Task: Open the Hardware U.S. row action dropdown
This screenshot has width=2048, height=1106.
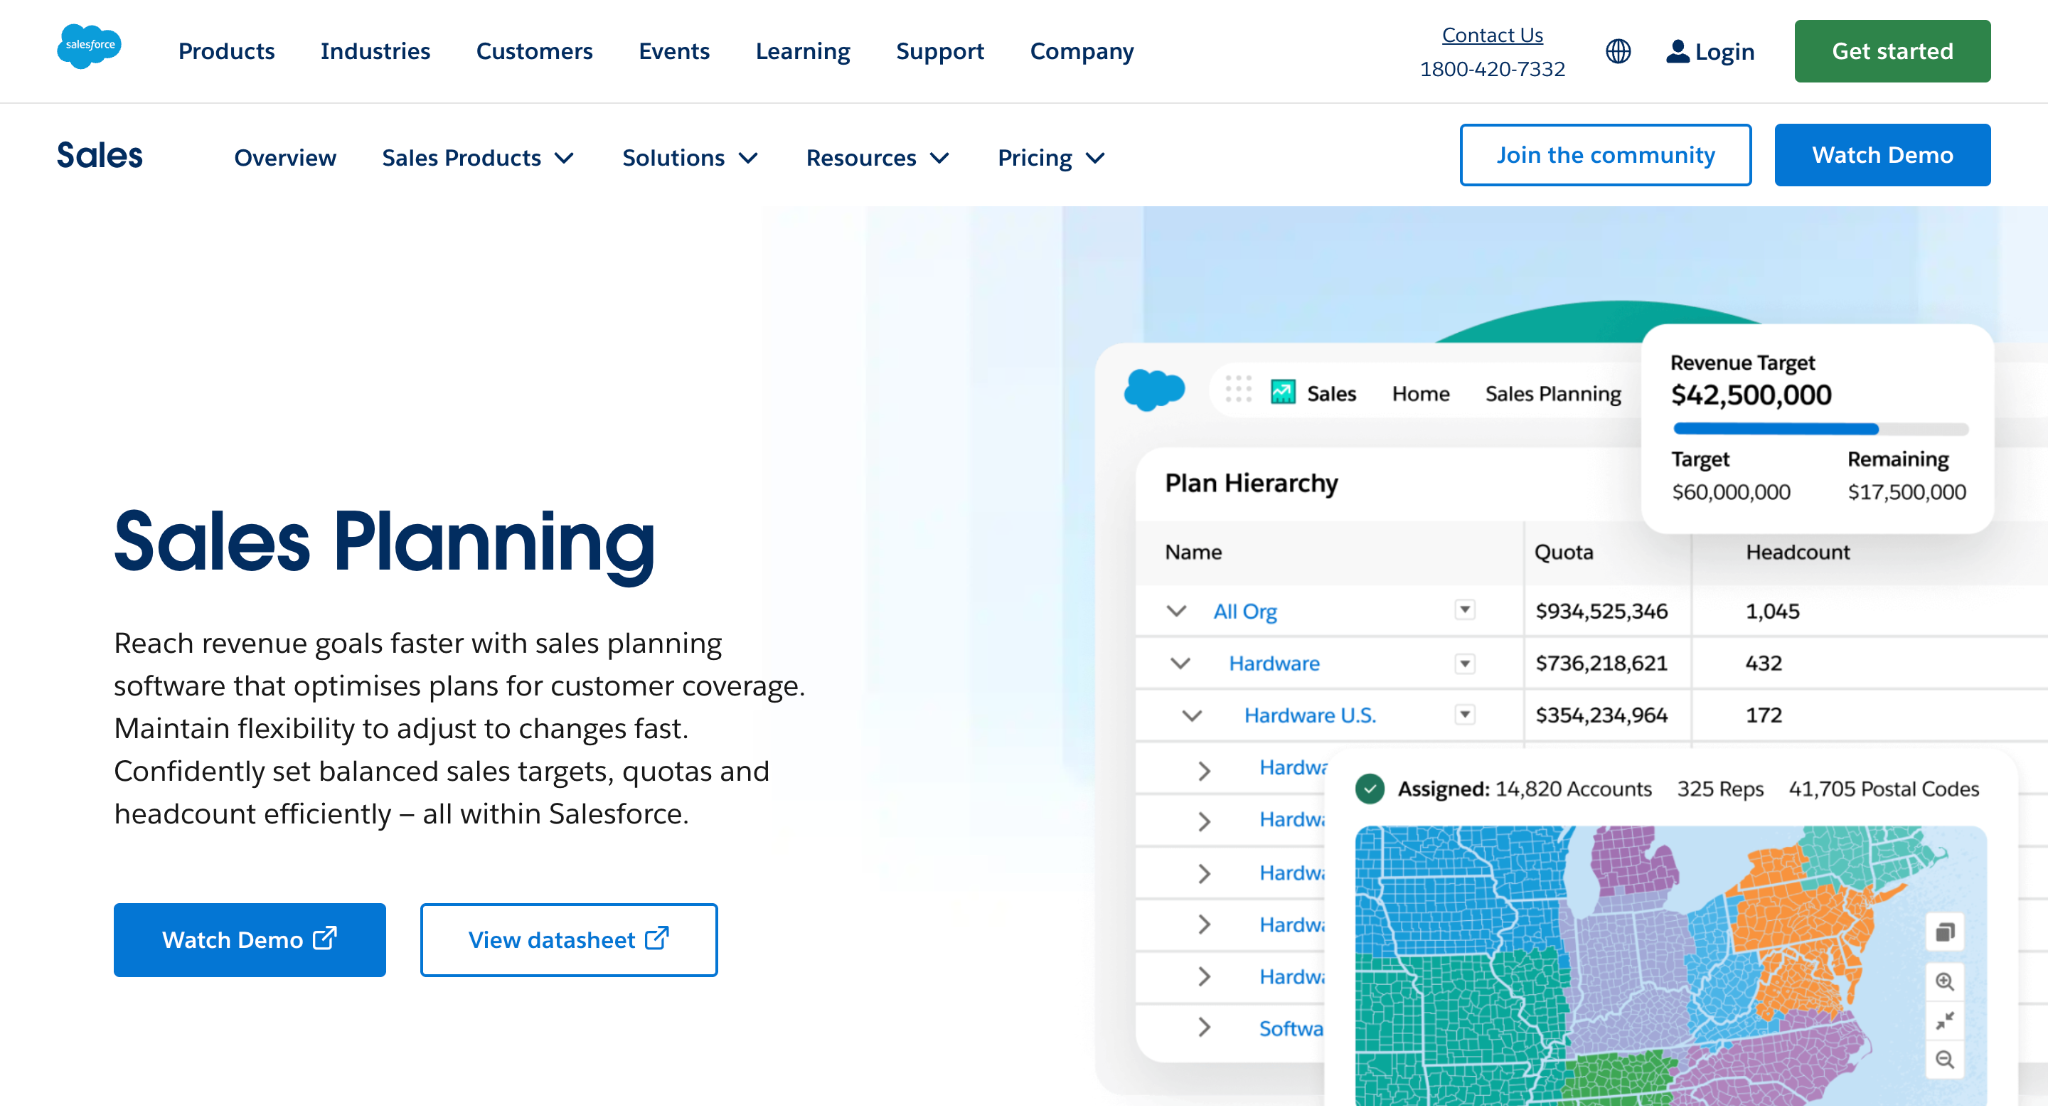Action: click(1465, 714)
